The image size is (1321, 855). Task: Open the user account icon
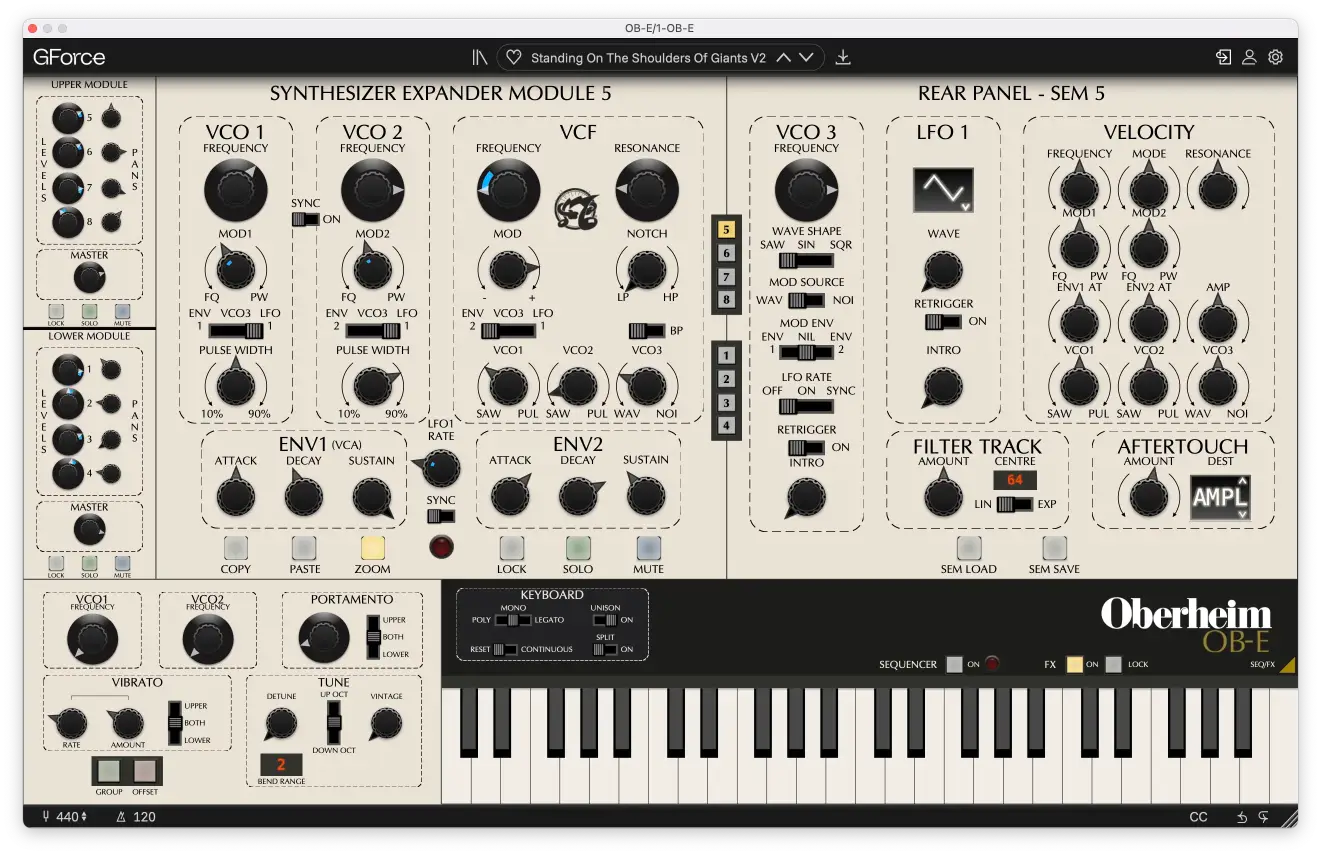tap(1249, 57)
